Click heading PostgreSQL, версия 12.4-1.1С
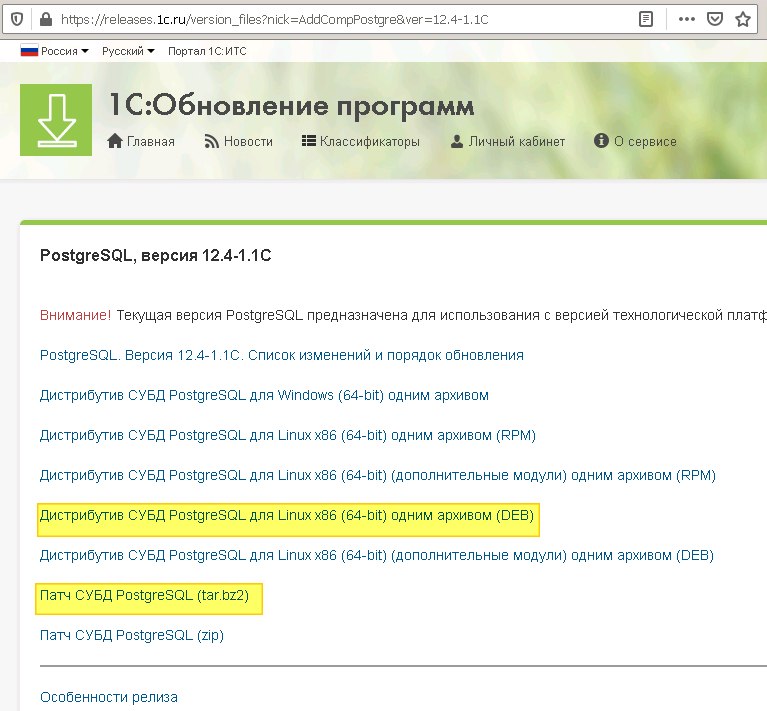 pos(156,255)
